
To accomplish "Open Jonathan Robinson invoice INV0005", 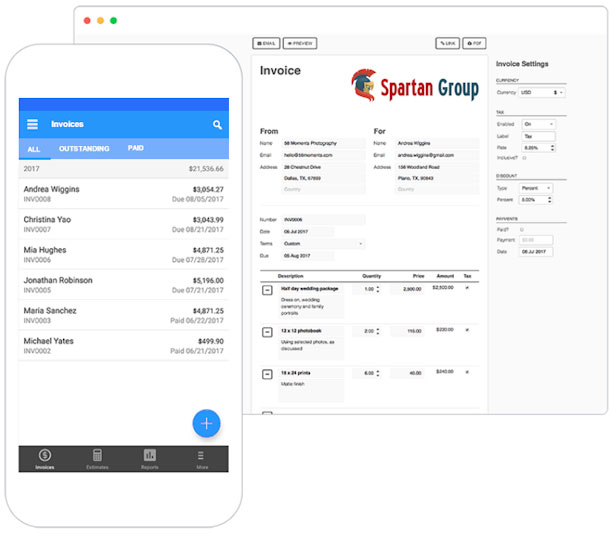I will [124, 285].
